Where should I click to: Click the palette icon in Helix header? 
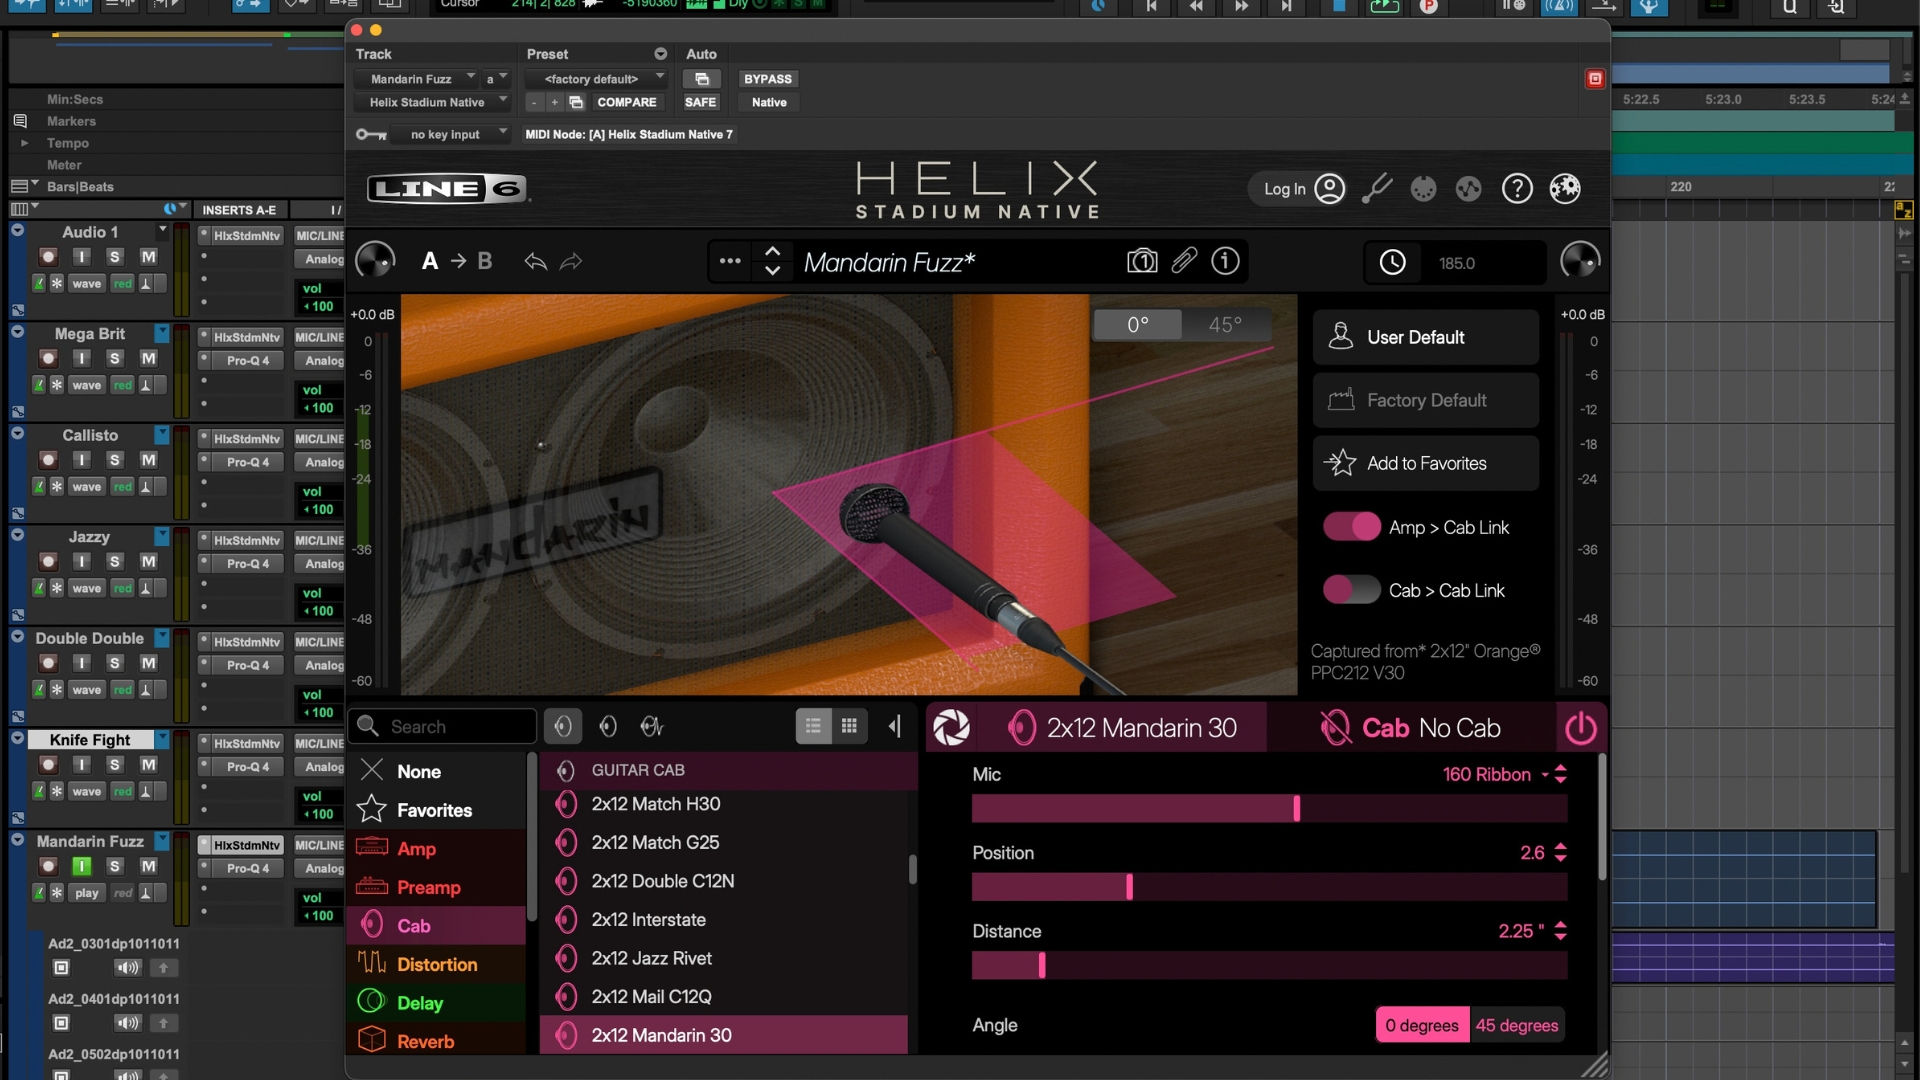click(1423, 188)
